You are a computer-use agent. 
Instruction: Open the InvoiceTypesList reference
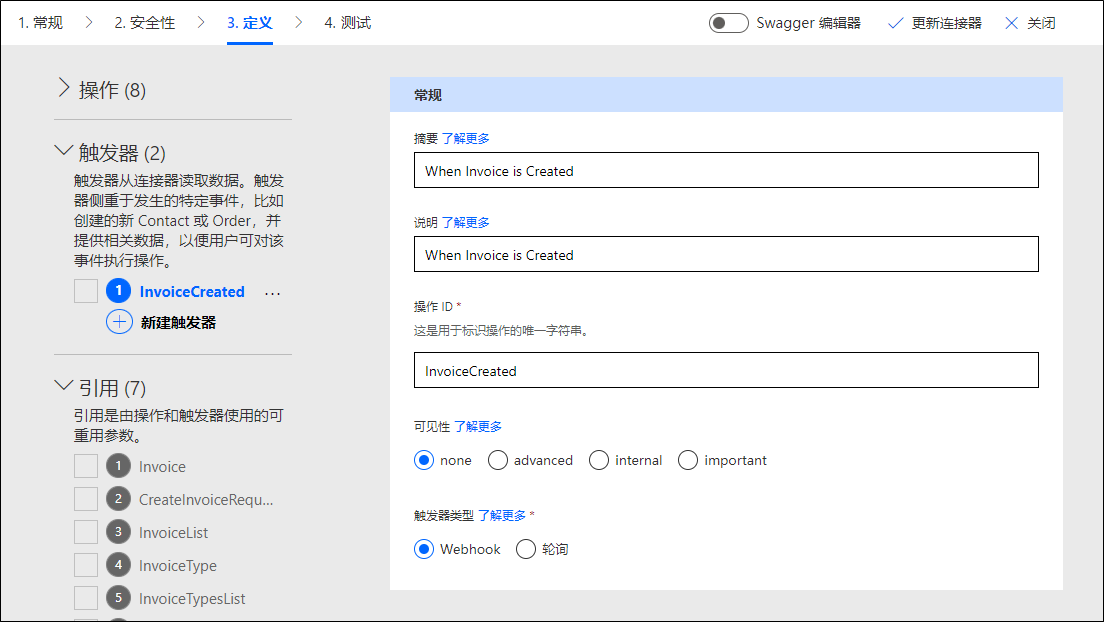(x=192, y=599)
